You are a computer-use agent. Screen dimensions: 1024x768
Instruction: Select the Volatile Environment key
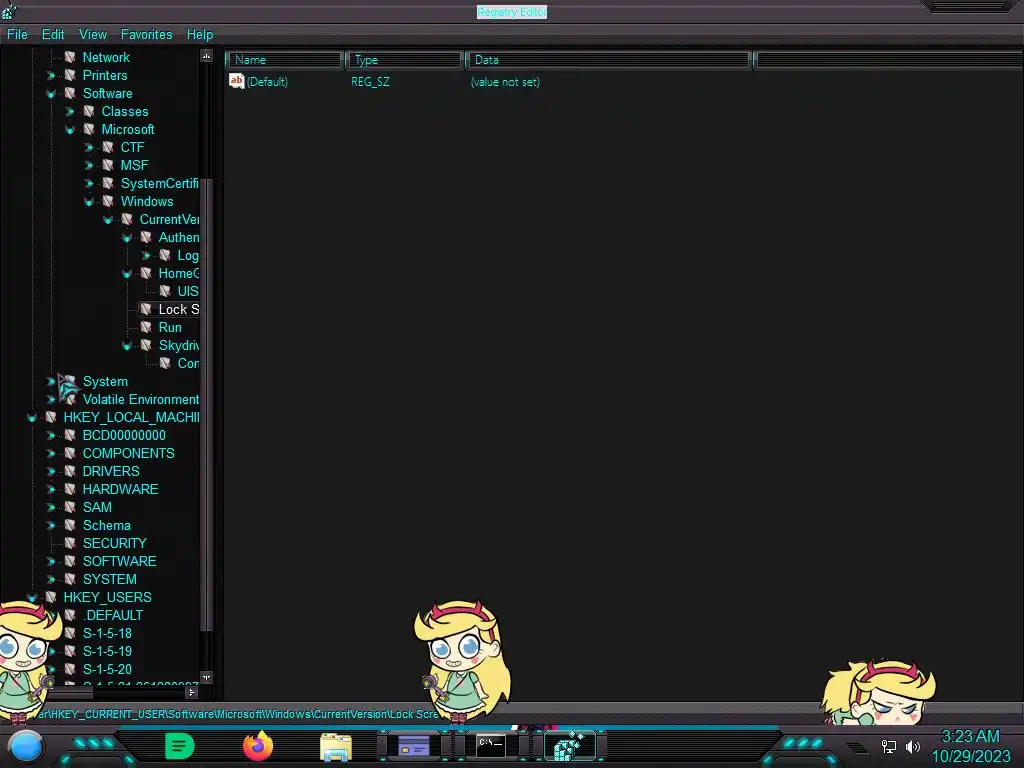[140, 400]
